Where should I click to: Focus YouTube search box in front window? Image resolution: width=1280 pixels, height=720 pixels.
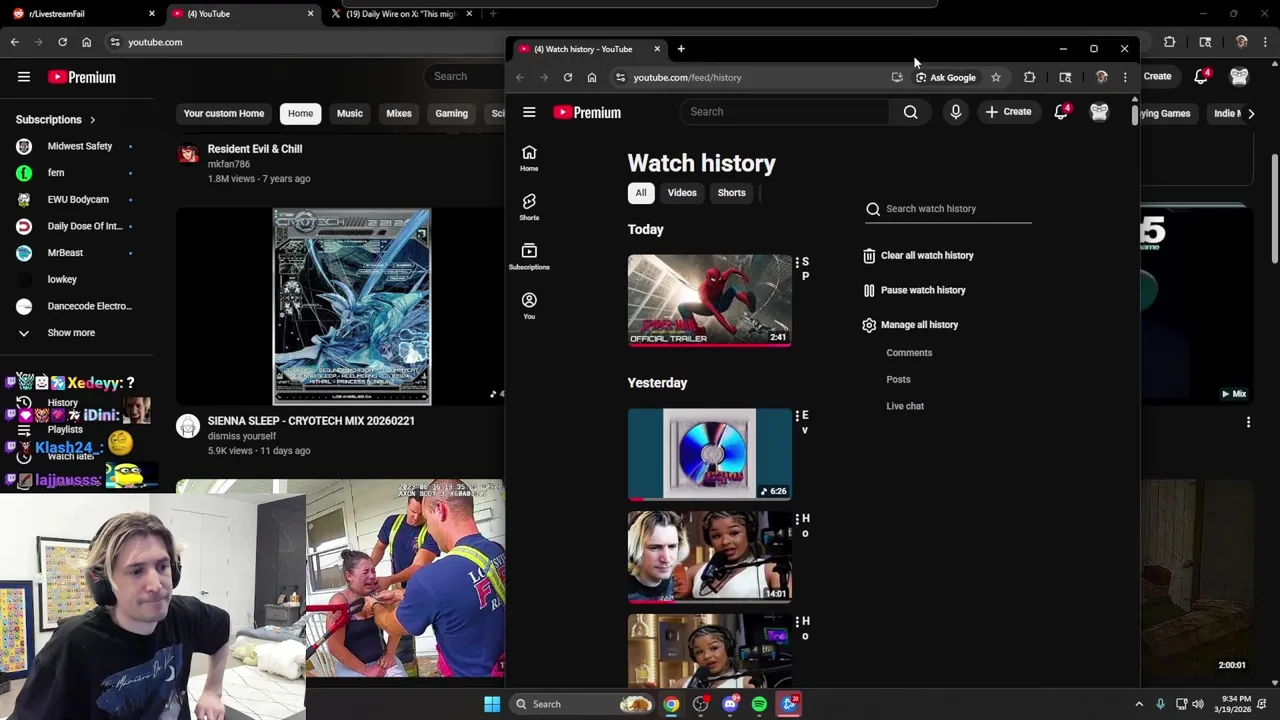(786, 112)
